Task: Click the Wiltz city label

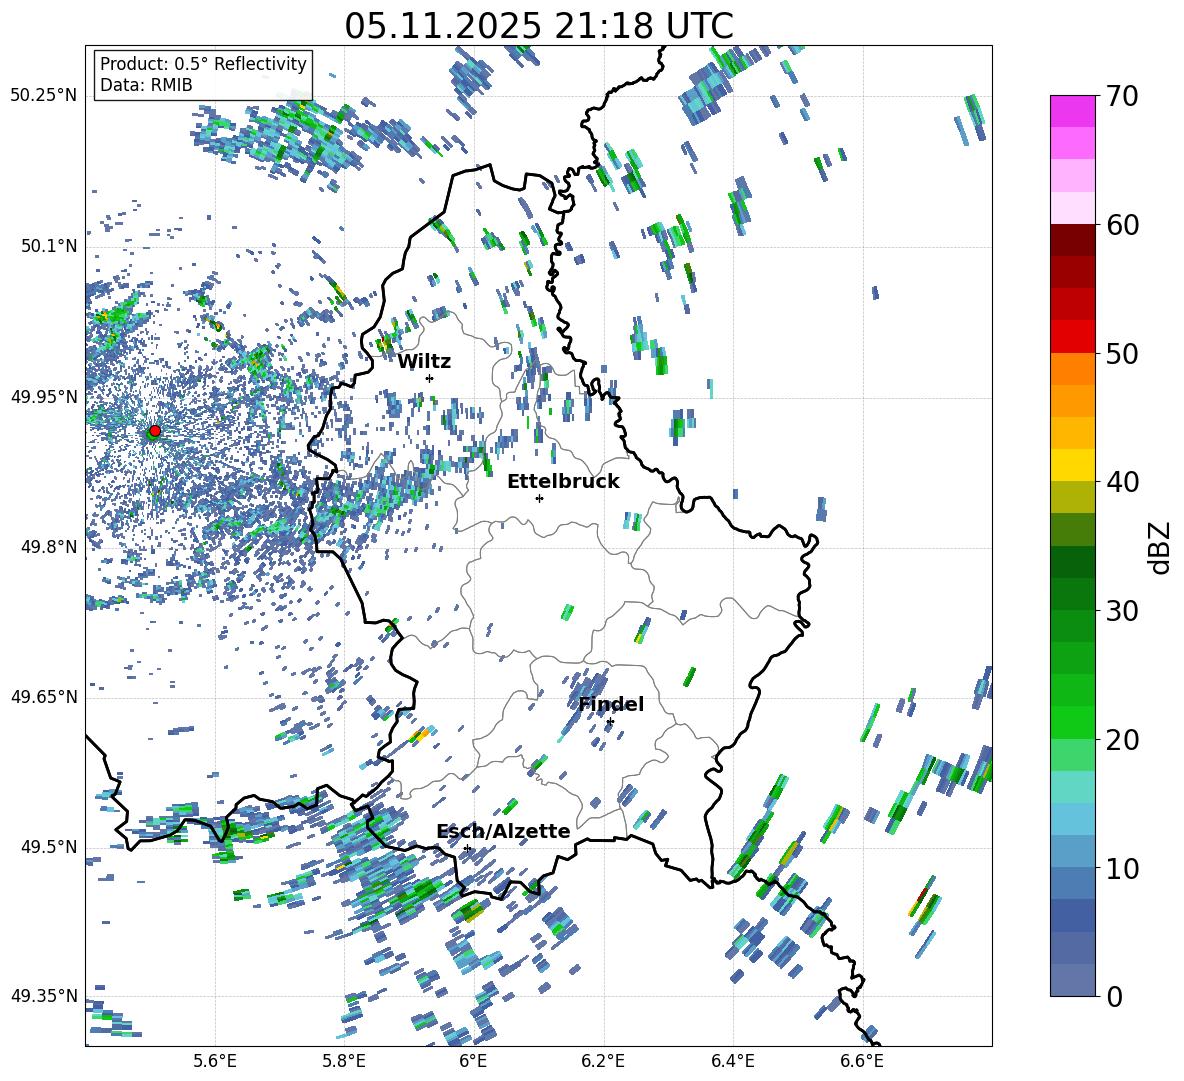Action: (424, 362)
